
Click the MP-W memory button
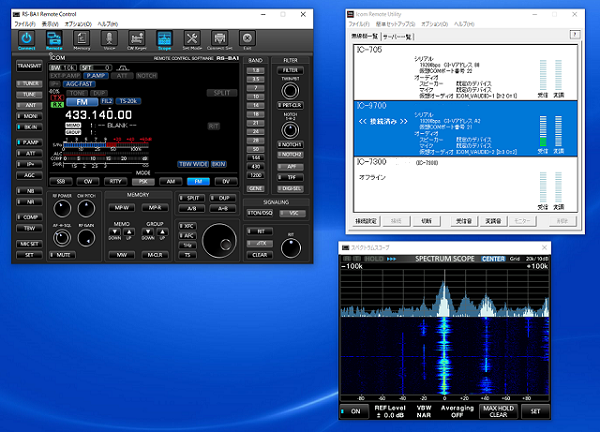pos(122,208)
